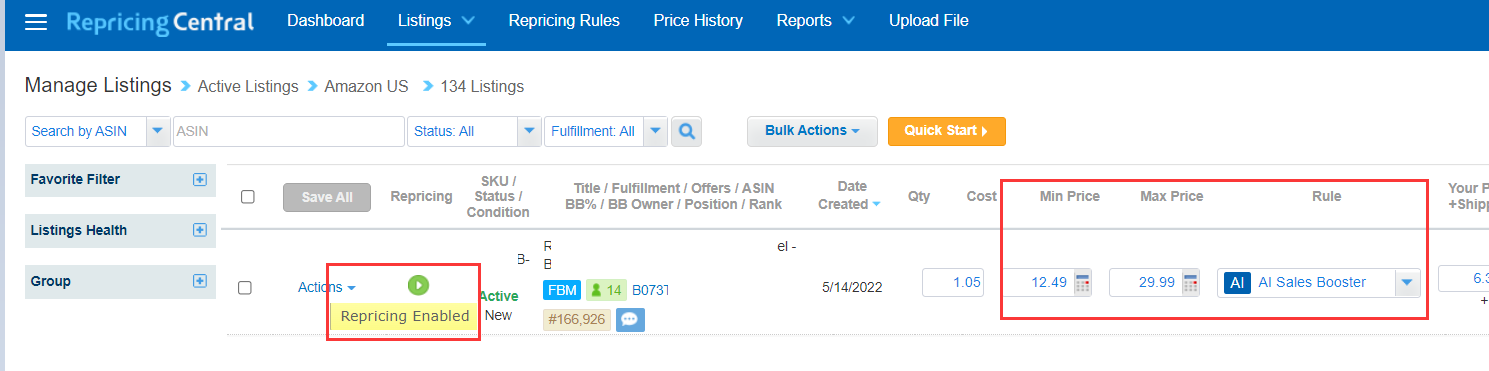Check the listing row checkbox
This screenshot has height=371, width=1489.
tap(245, 288)
